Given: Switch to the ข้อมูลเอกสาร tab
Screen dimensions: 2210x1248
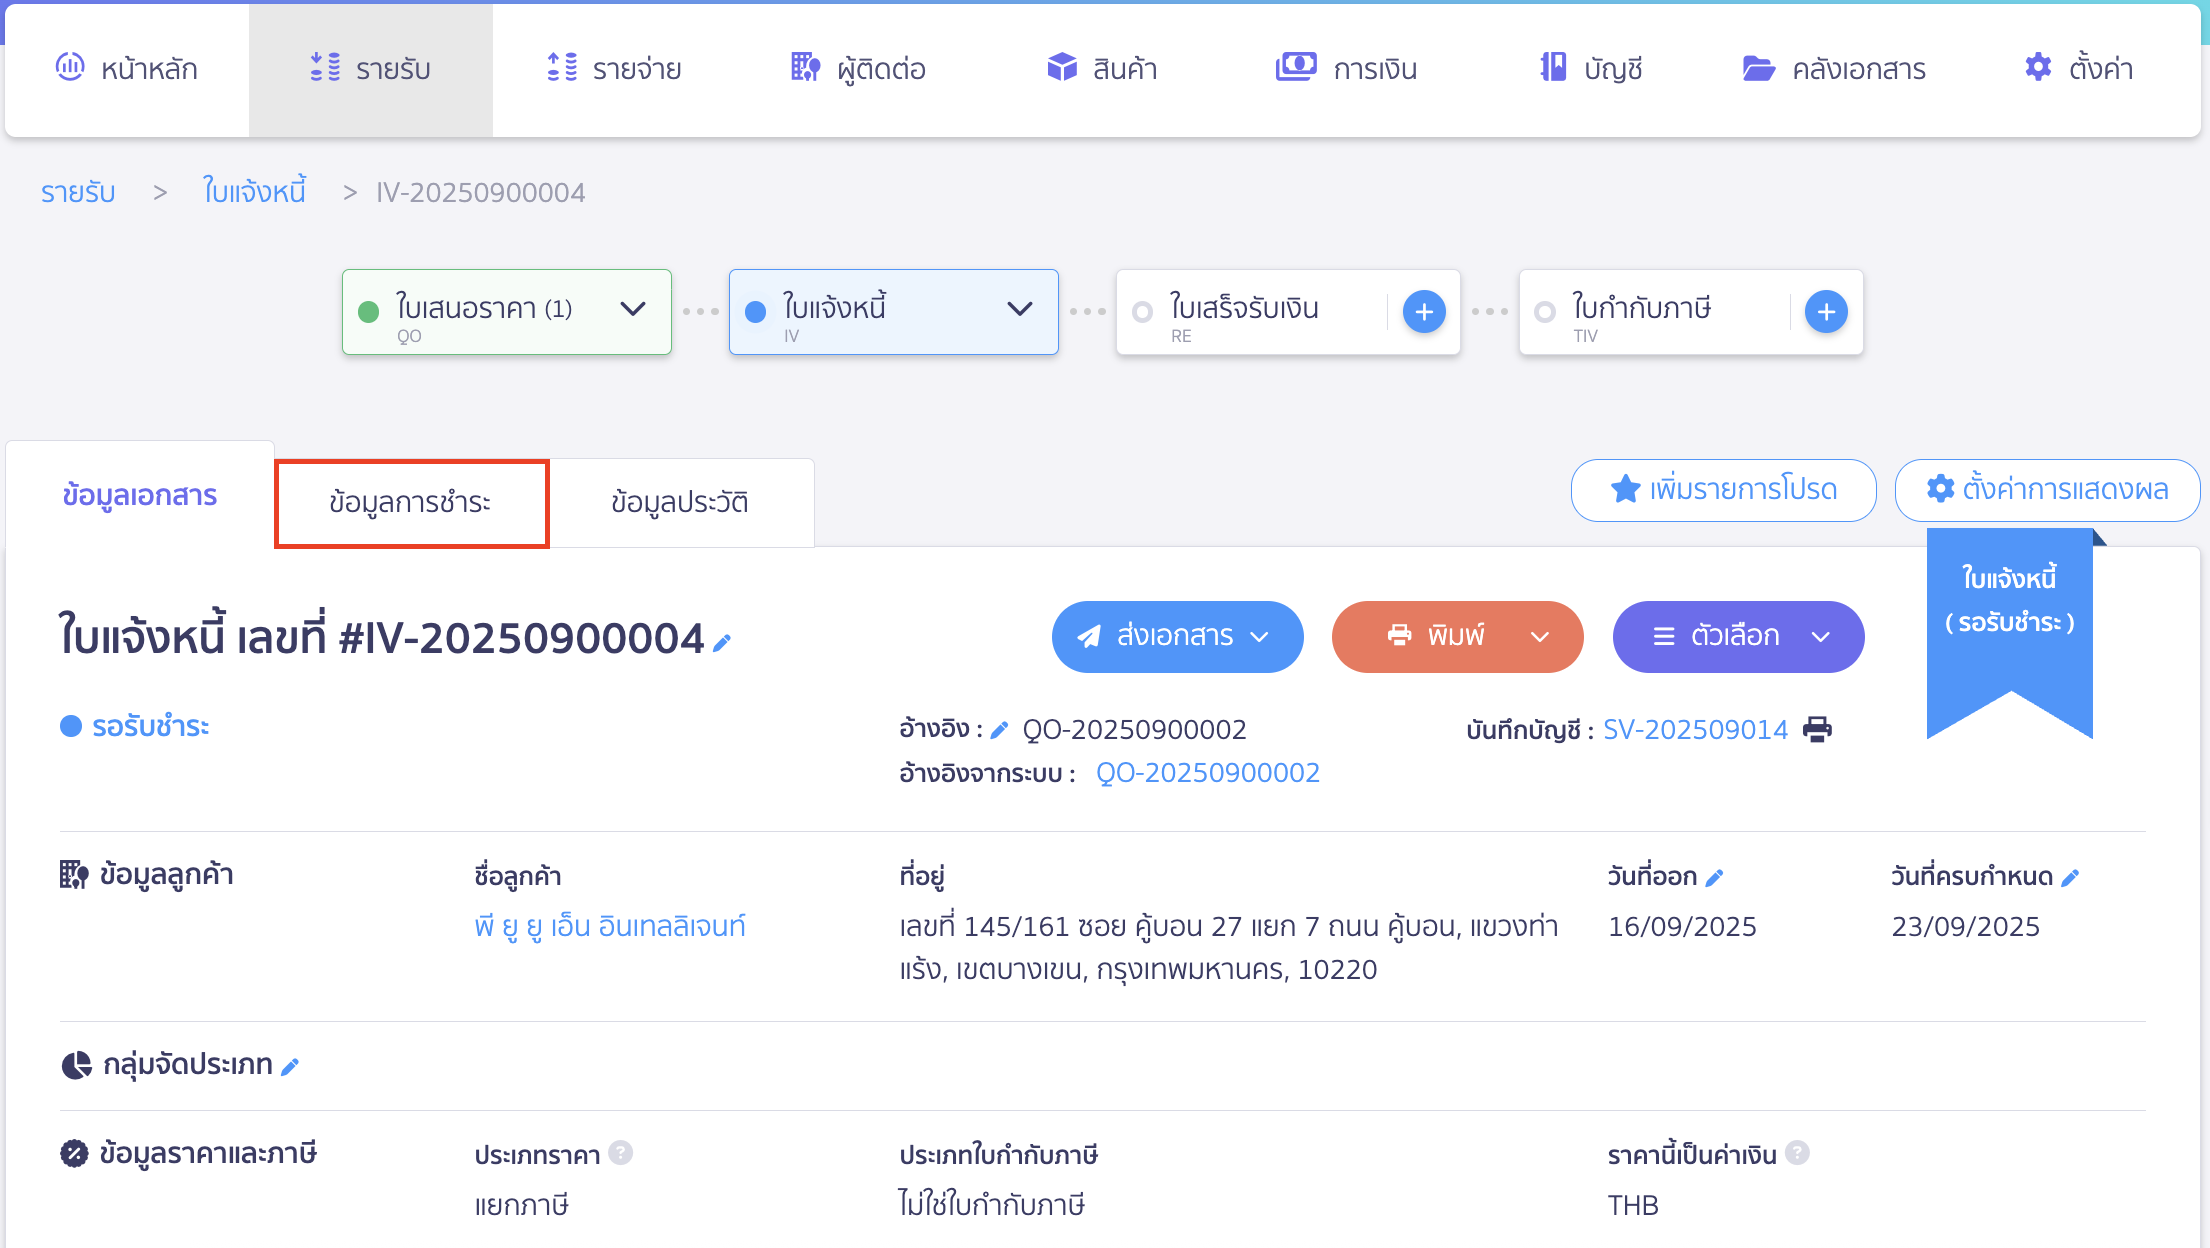Looking at the screenshot, I should click(140, 496).
